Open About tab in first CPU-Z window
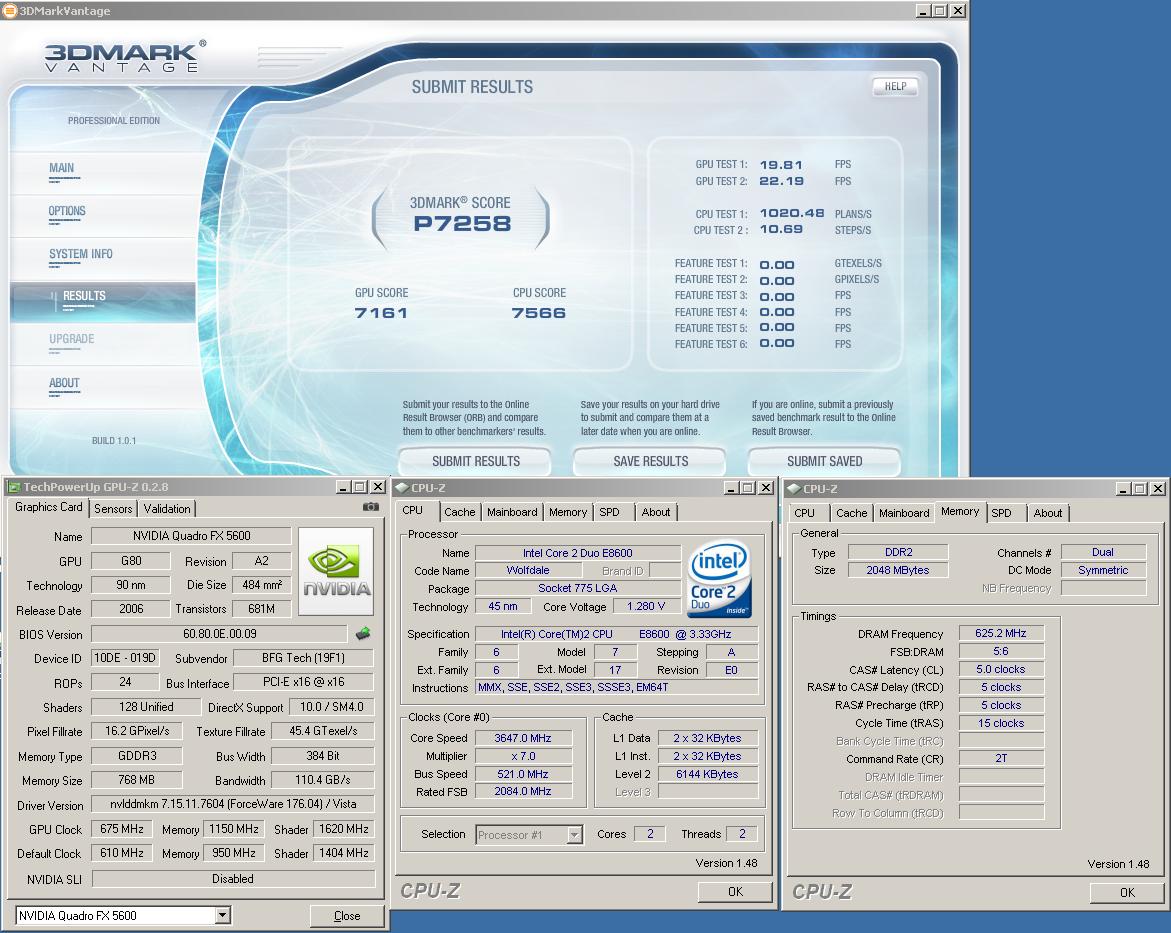This screenshot has height=933, width=1171. pyautogui.click(x=656, y=512)
